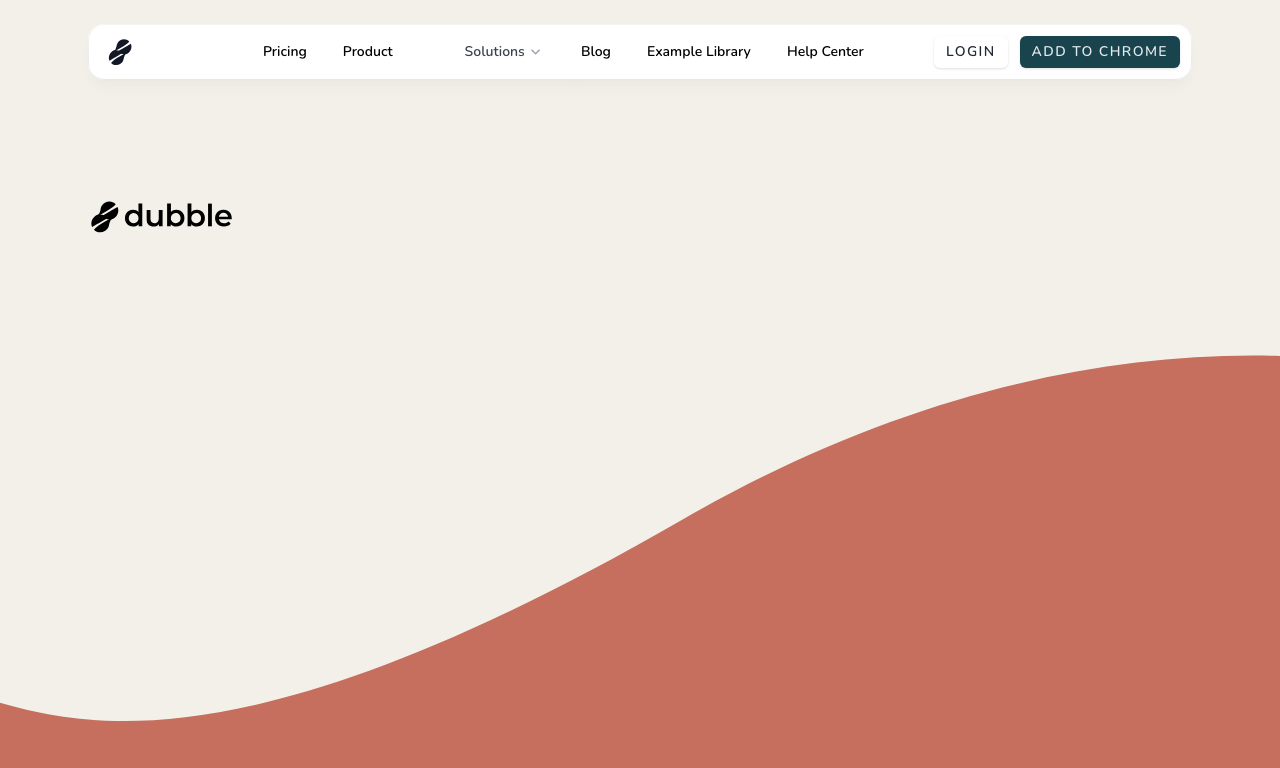Screen dimensions: 1280x768
Task: Click the terracotta red wave shape
Action: [900, 600]
